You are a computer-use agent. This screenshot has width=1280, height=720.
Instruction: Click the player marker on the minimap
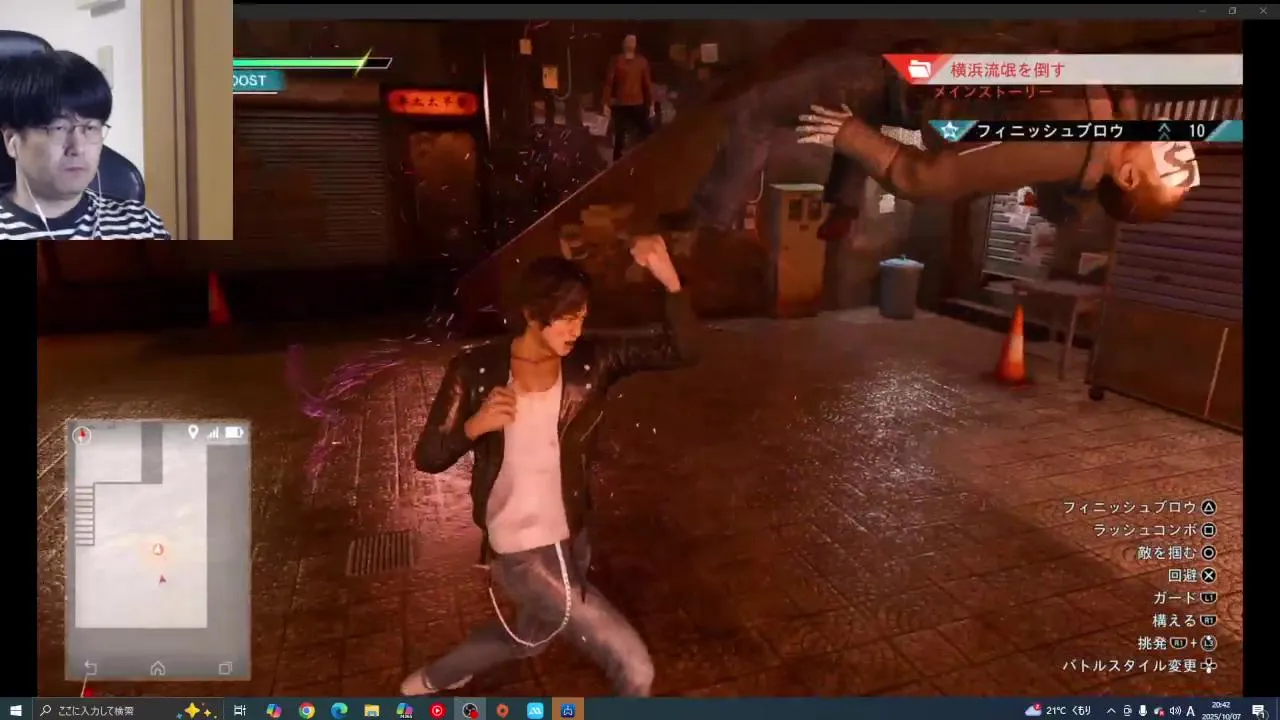(x=158, y=550)
